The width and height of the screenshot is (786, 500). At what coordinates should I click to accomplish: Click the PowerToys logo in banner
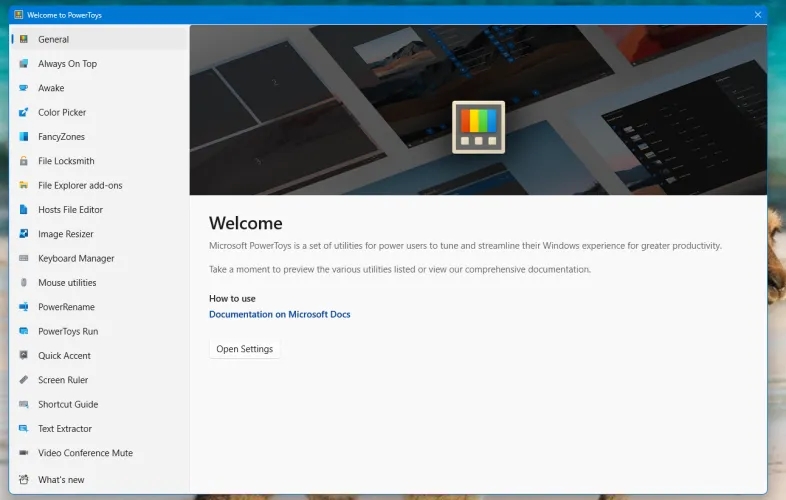pos(478,127)
